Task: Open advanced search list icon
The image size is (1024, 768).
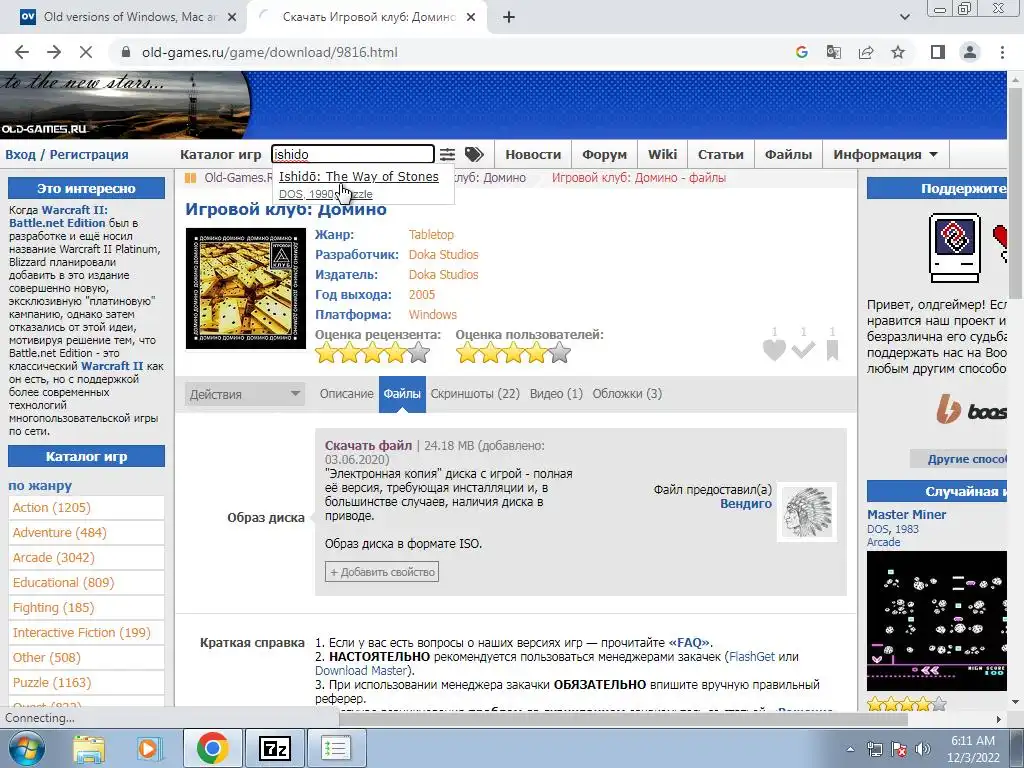Action: coord(447,154)
